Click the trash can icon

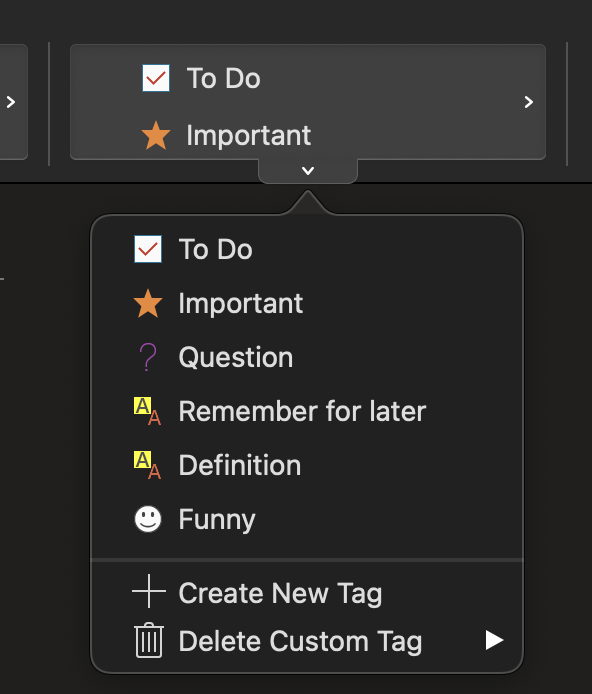[x=149, y=640]
